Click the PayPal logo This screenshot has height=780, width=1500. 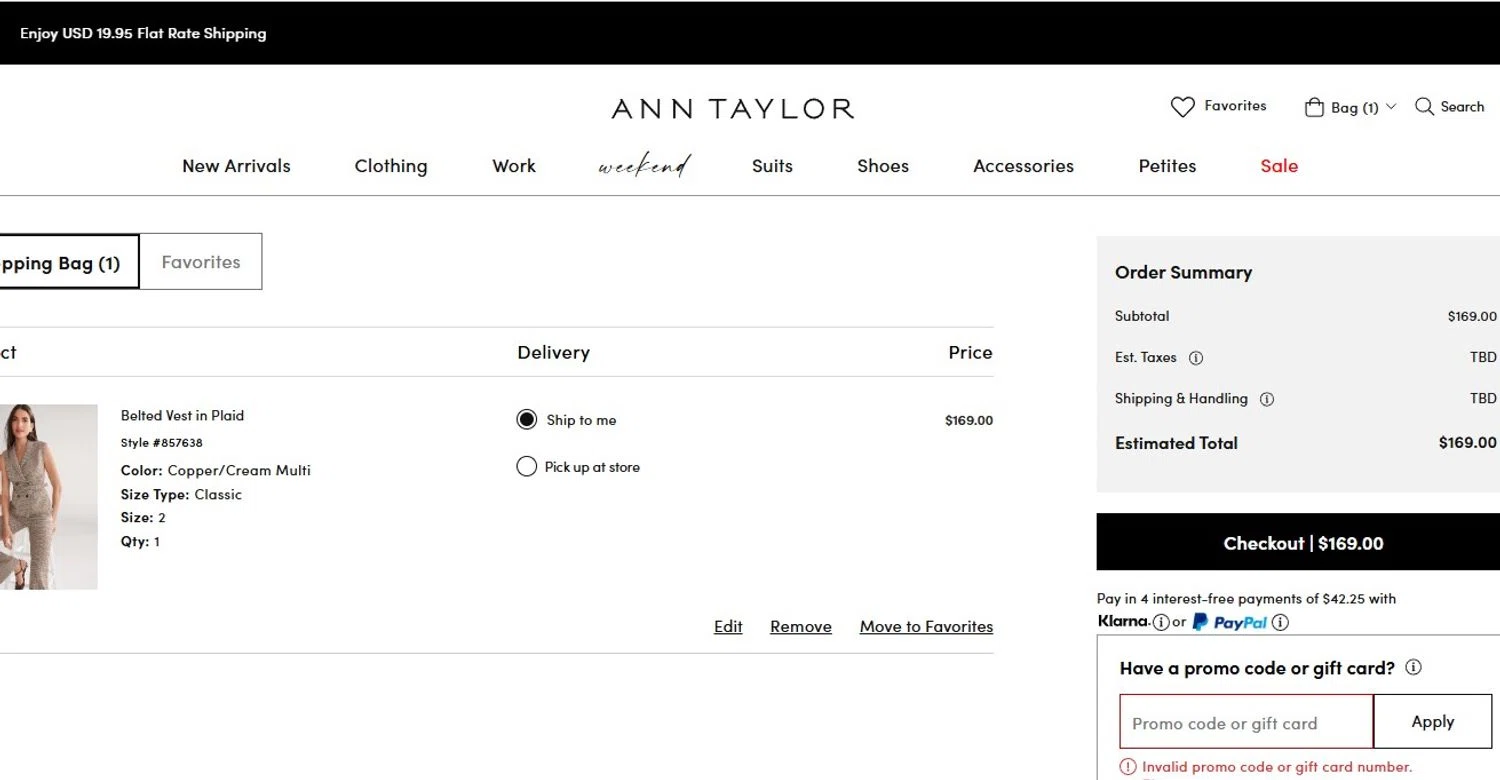point(1229,622)
